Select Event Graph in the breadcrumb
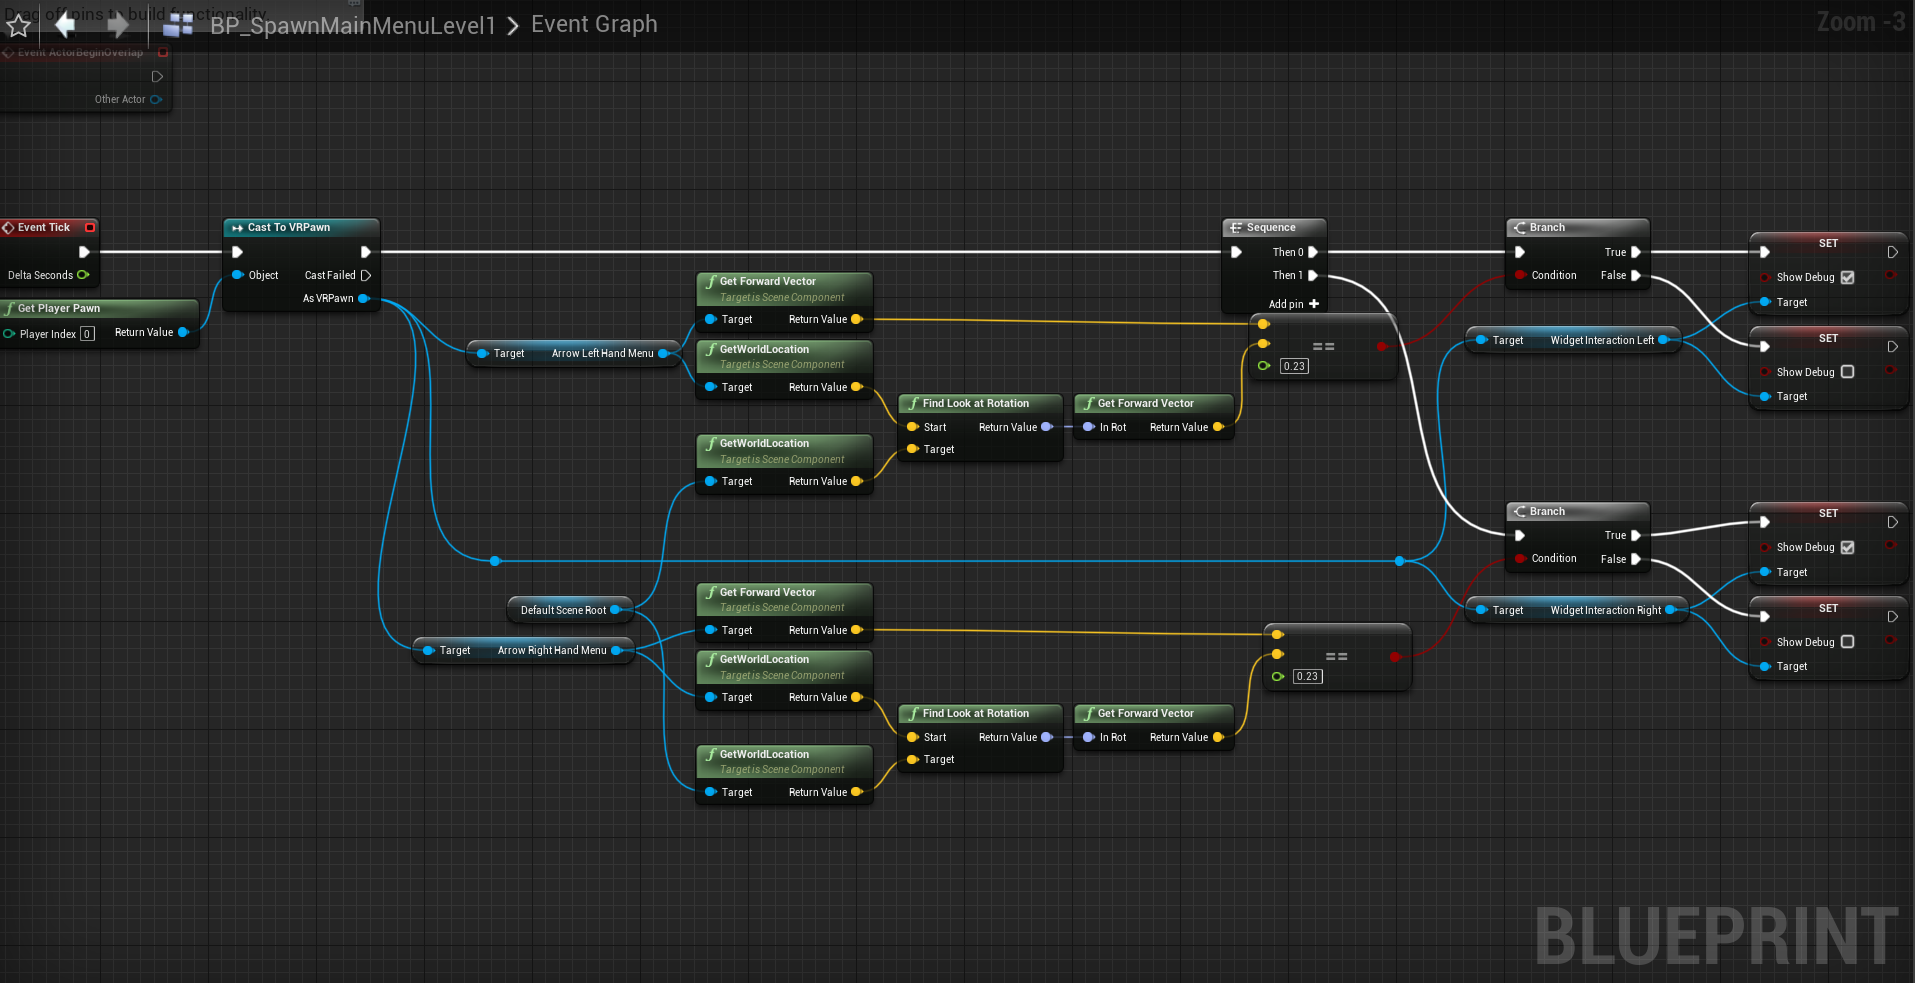Screen dimensions: 1915x983 (594, 24)
